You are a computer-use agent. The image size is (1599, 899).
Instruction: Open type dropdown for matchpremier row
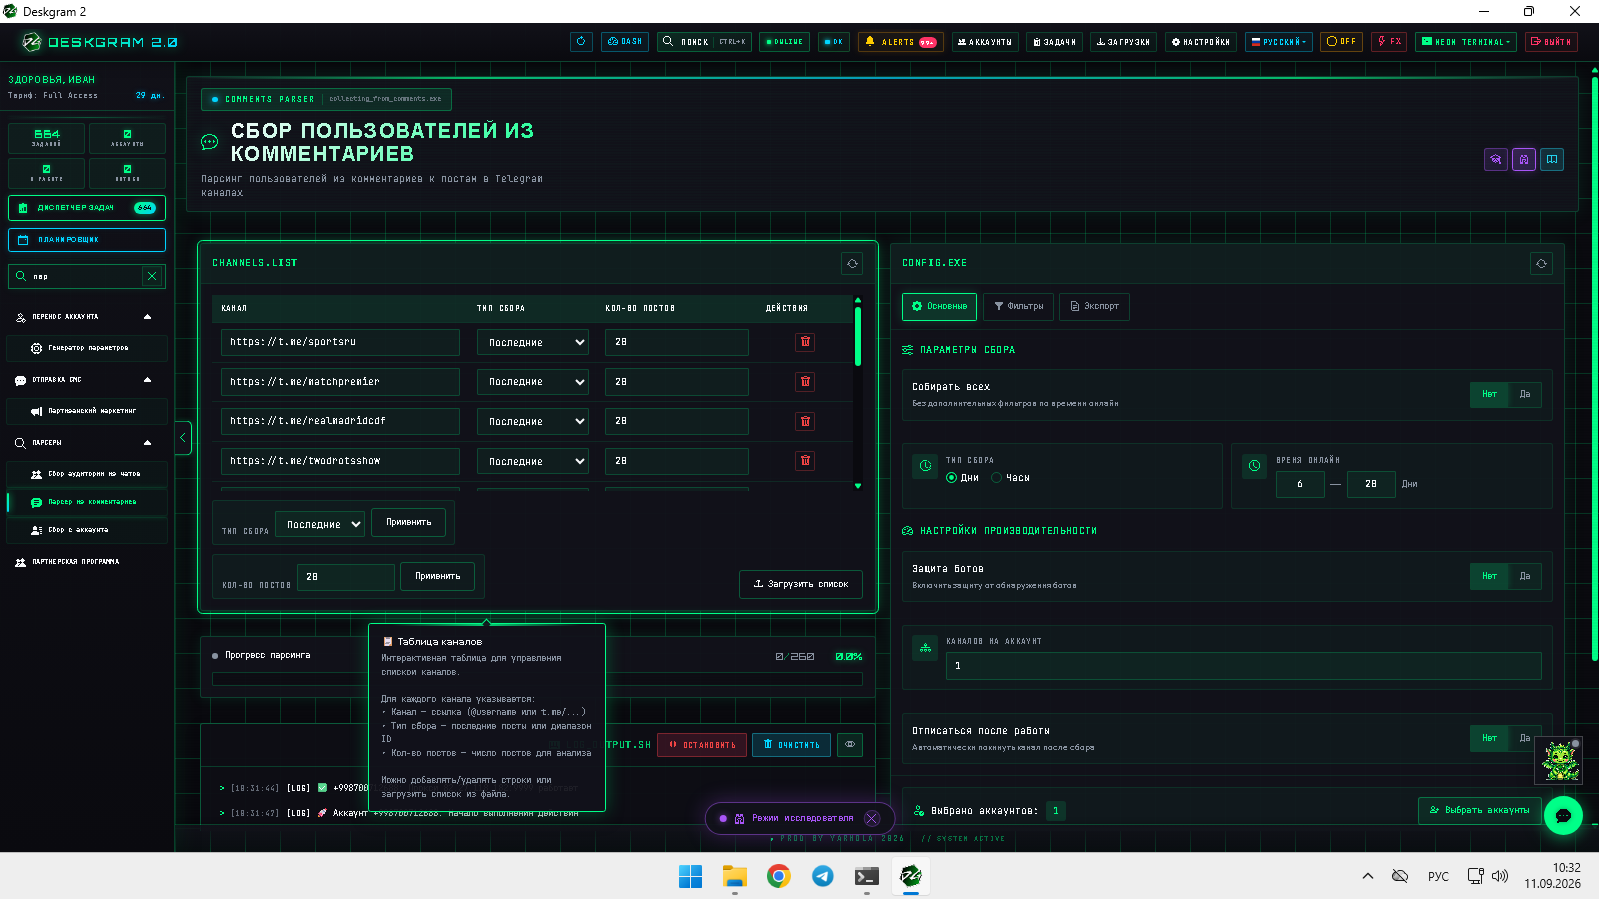click(533, 382)
